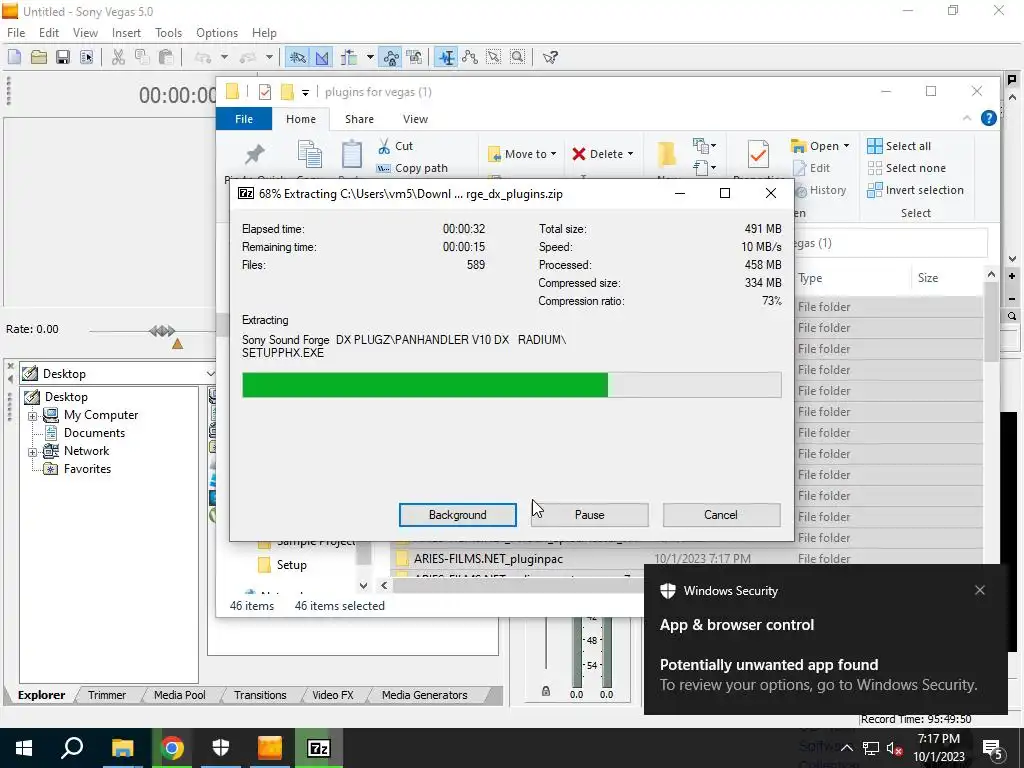The height and width of the screenshot is (768, 1024).
Task: Open the blue File tab in Explorer
Action: (x=244, y=119)
